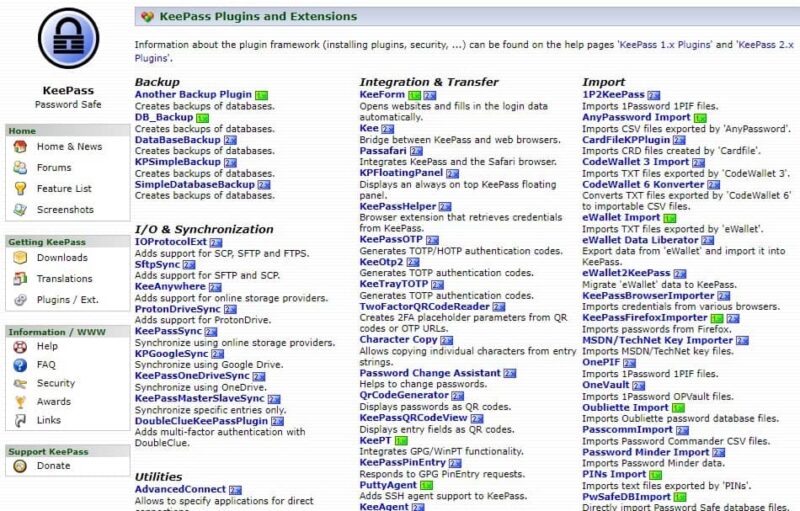Image resolution: width=800 pixels, height=511 pixels.
Task: Open the QrCodeGenerator plugin link
Action: [404, 395]
